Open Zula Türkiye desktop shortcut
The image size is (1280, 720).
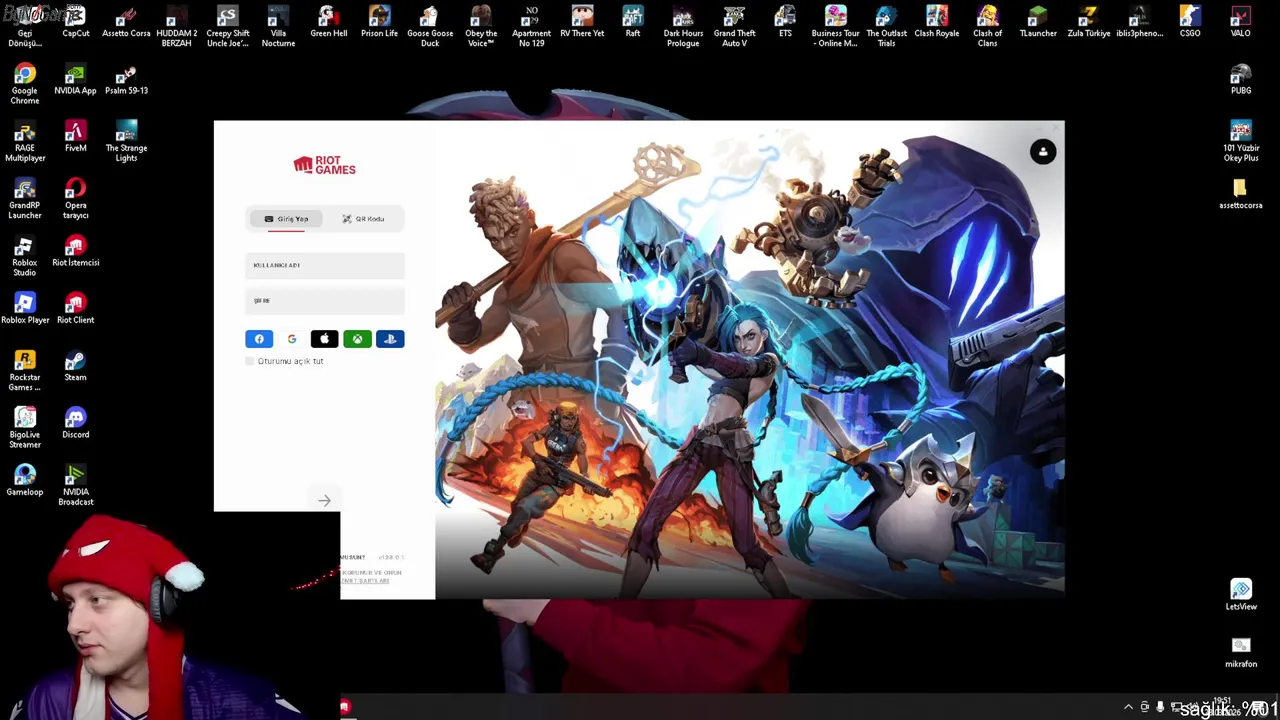coord(1089,22)
